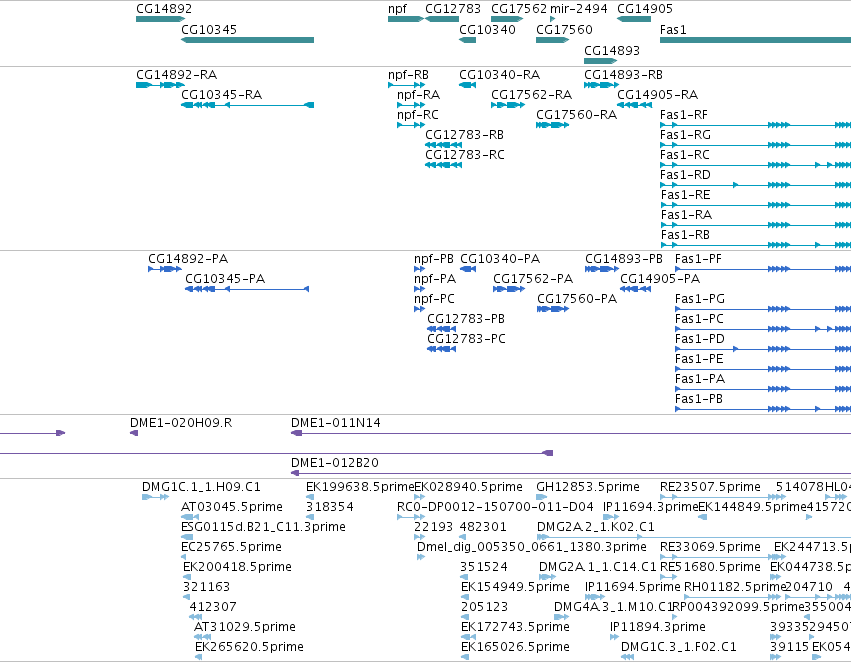Select the DME1-020H09.R clone label

coord(181,423)
